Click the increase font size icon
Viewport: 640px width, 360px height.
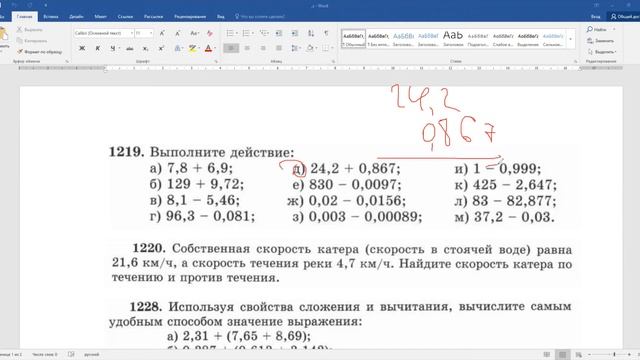(x=162, y=33)
